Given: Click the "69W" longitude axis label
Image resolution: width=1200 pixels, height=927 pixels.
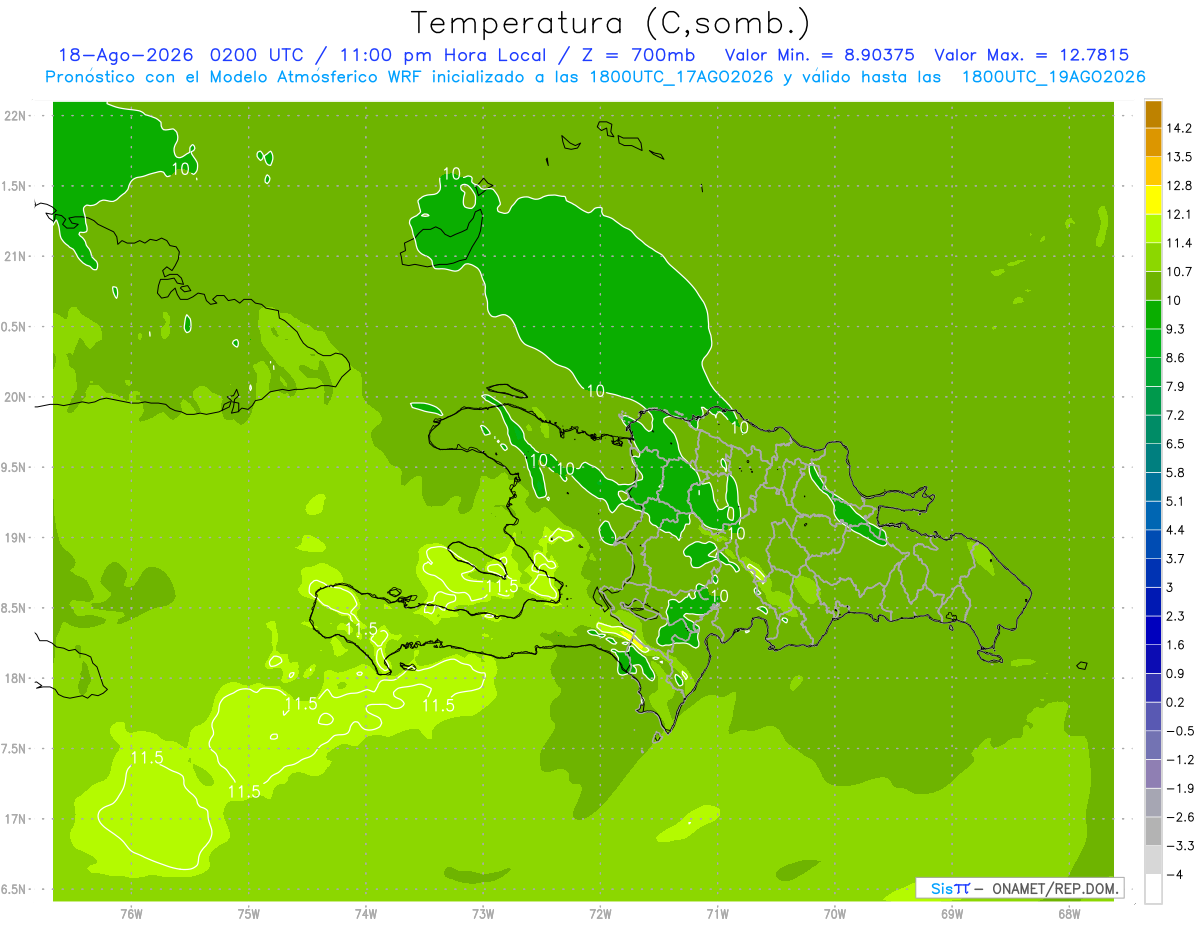Looking at the screenshot, I should point(951,914).
